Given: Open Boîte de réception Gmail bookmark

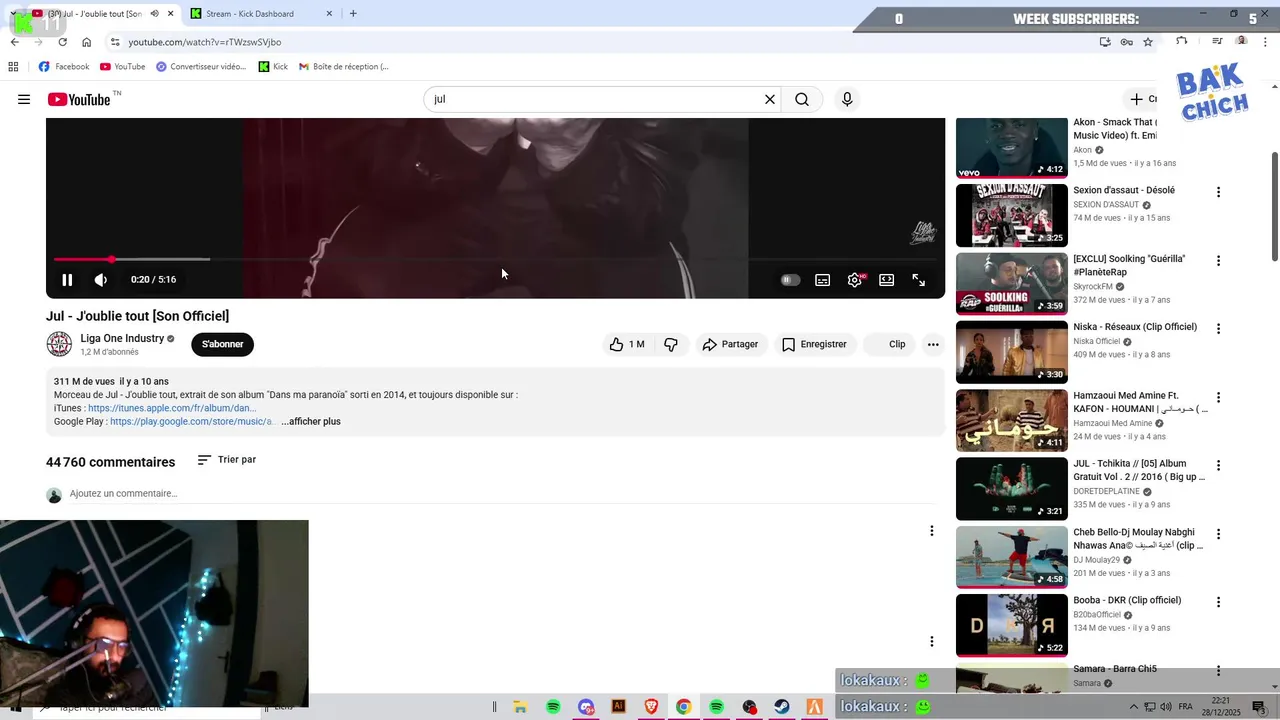Looking at the screenshot, I should point(343,67).
